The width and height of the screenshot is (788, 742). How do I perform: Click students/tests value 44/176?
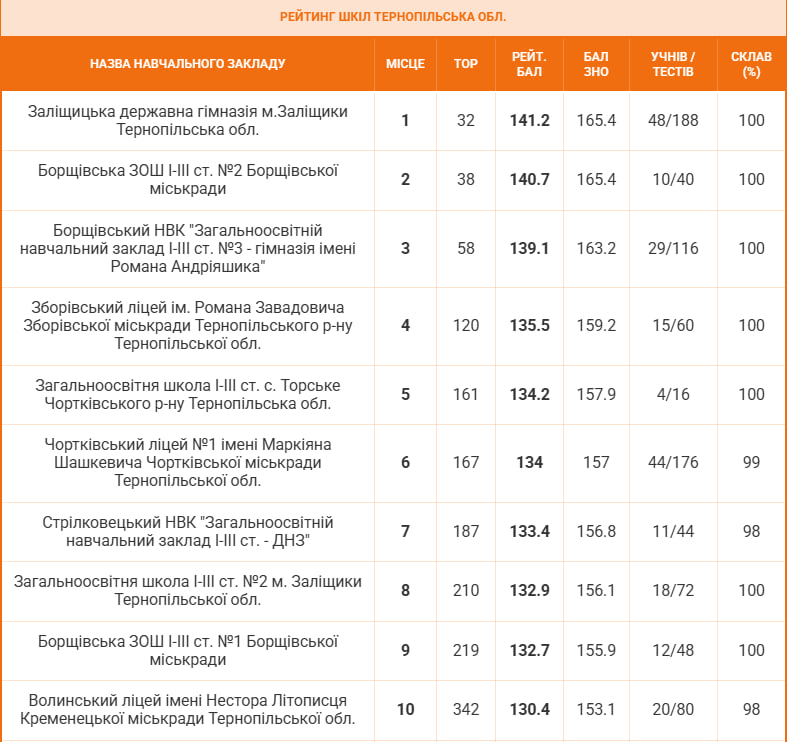point(673,462)
